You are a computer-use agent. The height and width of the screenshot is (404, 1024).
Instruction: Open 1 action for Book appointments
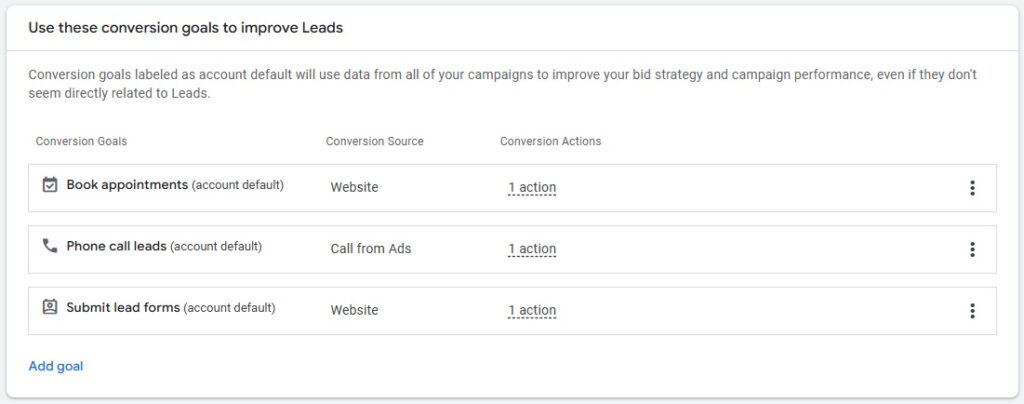[532, 188]
